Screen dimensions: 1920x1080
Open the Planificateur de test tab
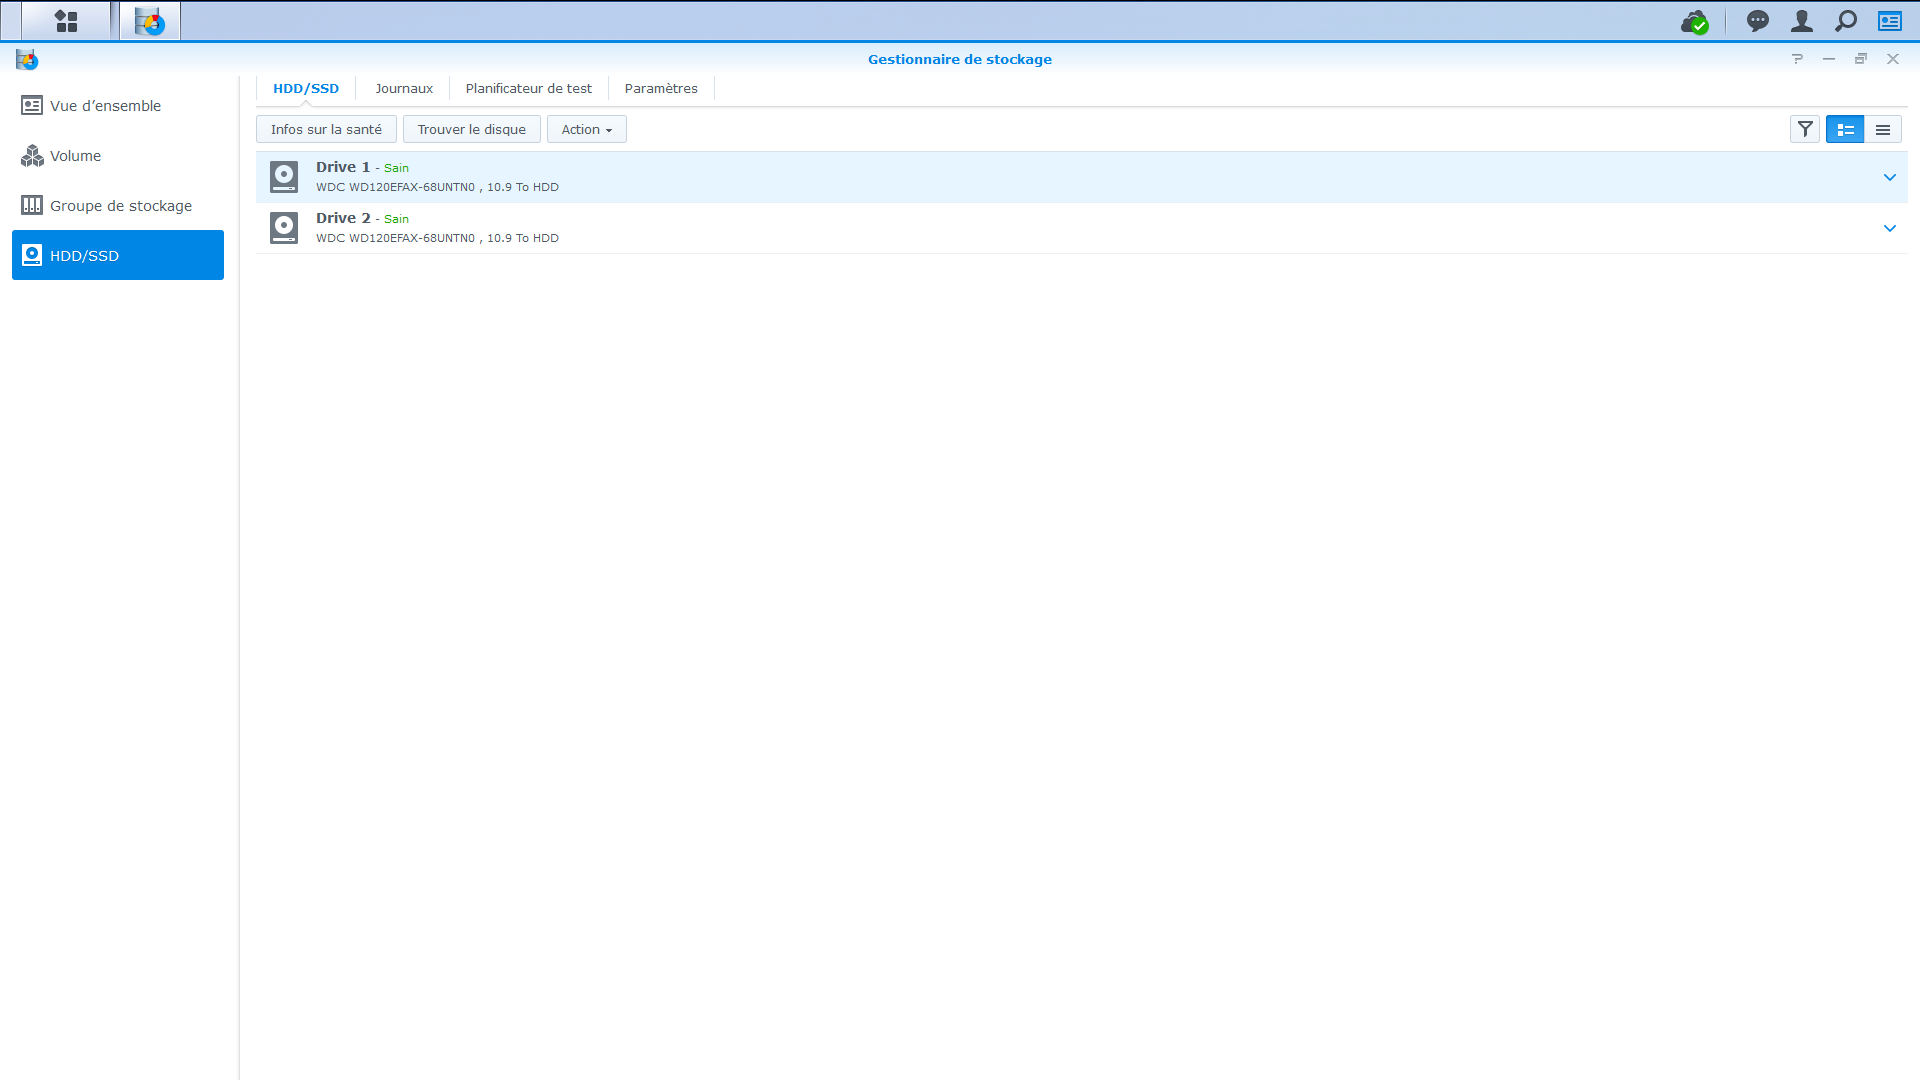tap(529, 88)
